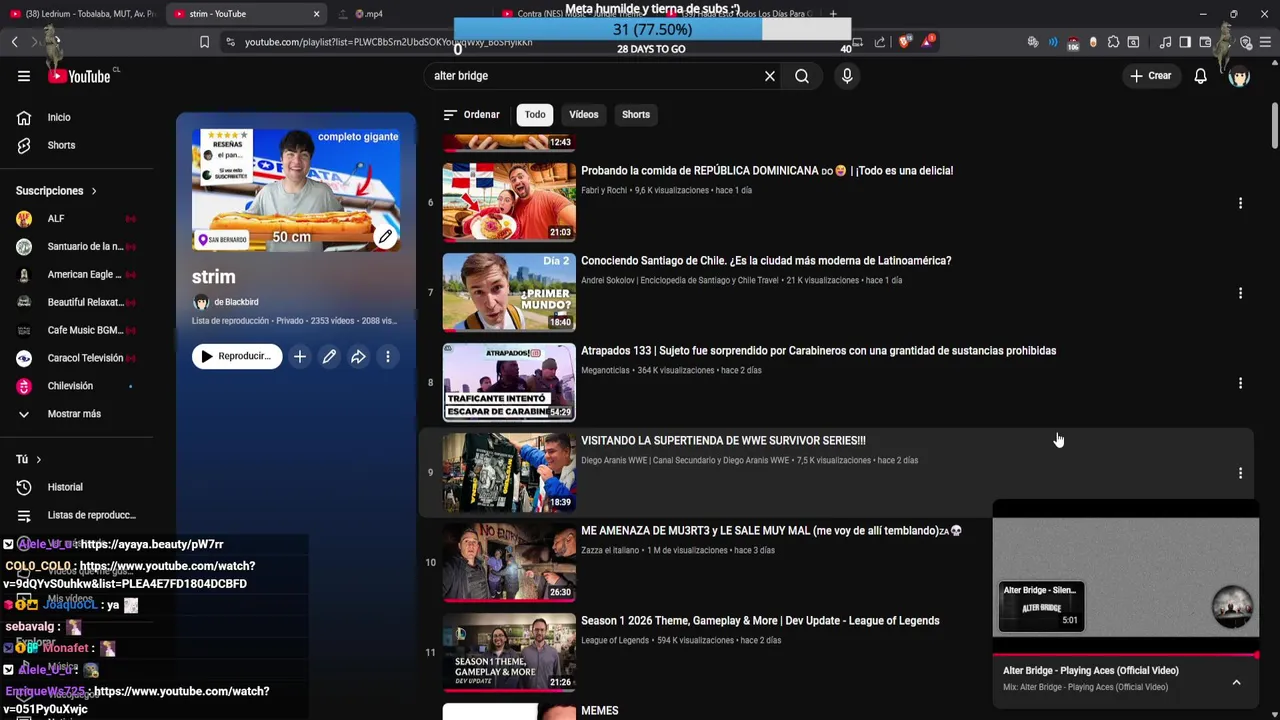Start voice search with microphone icon
This screenshot has height=720, width=1280.
click(847, 76)
